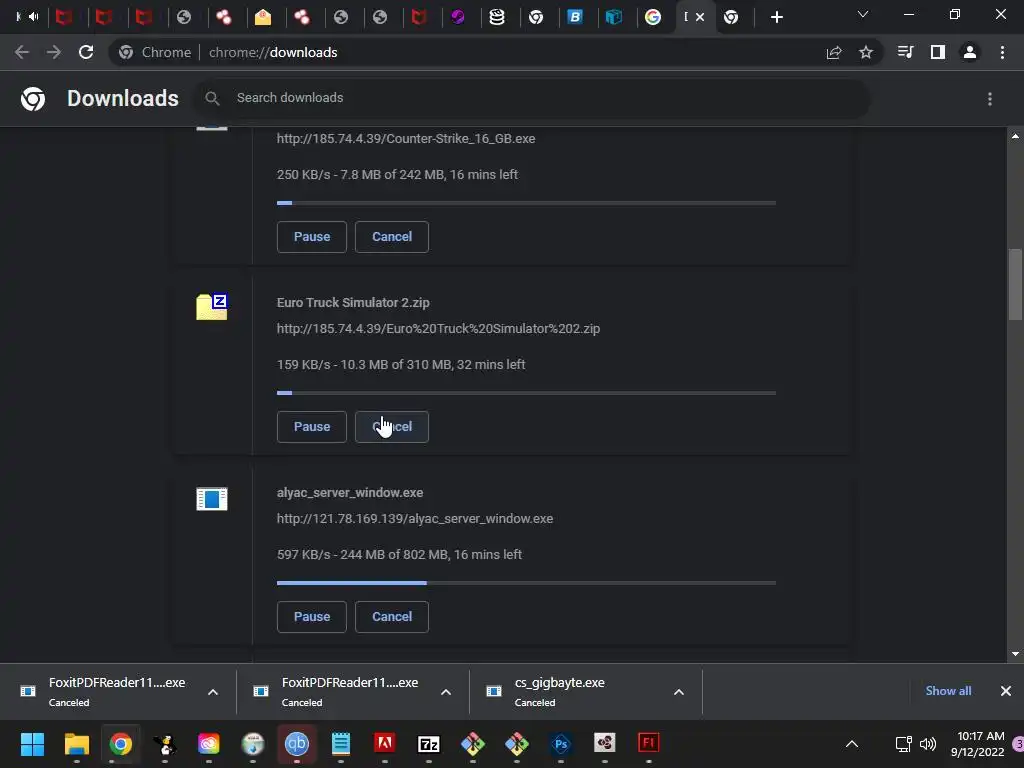The width and height of the screenshot is (1024, 768).
Task: Go forward to the next page
Action: 54,52
